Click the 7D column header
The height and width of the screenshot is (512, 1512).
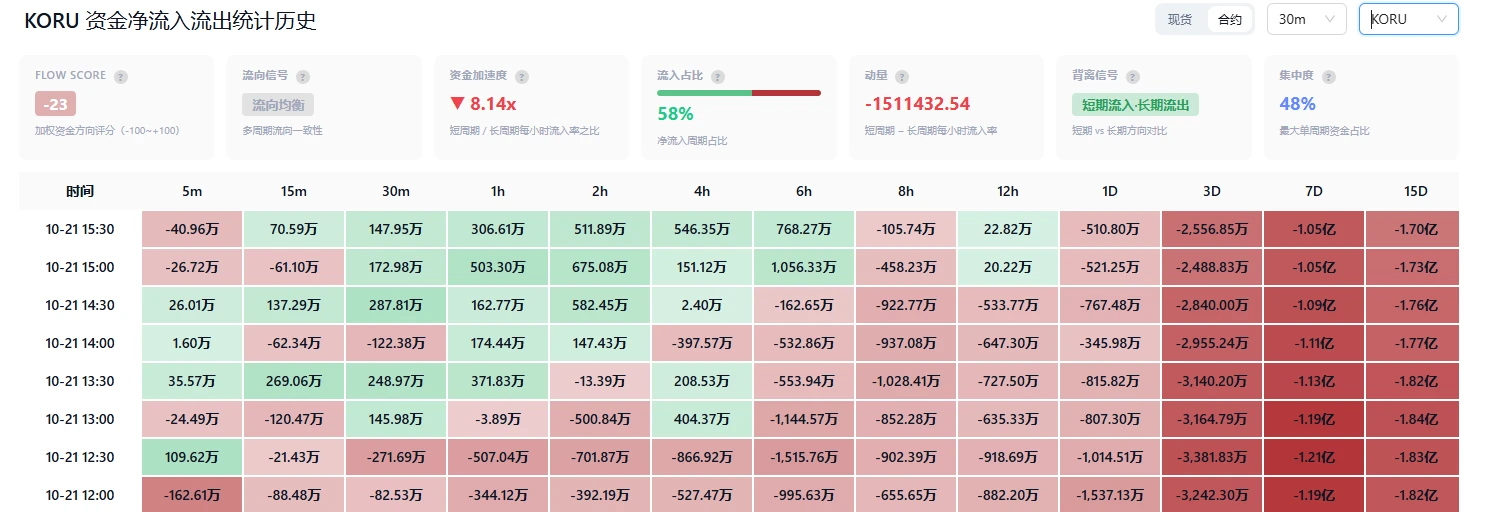pos(1314,191)
